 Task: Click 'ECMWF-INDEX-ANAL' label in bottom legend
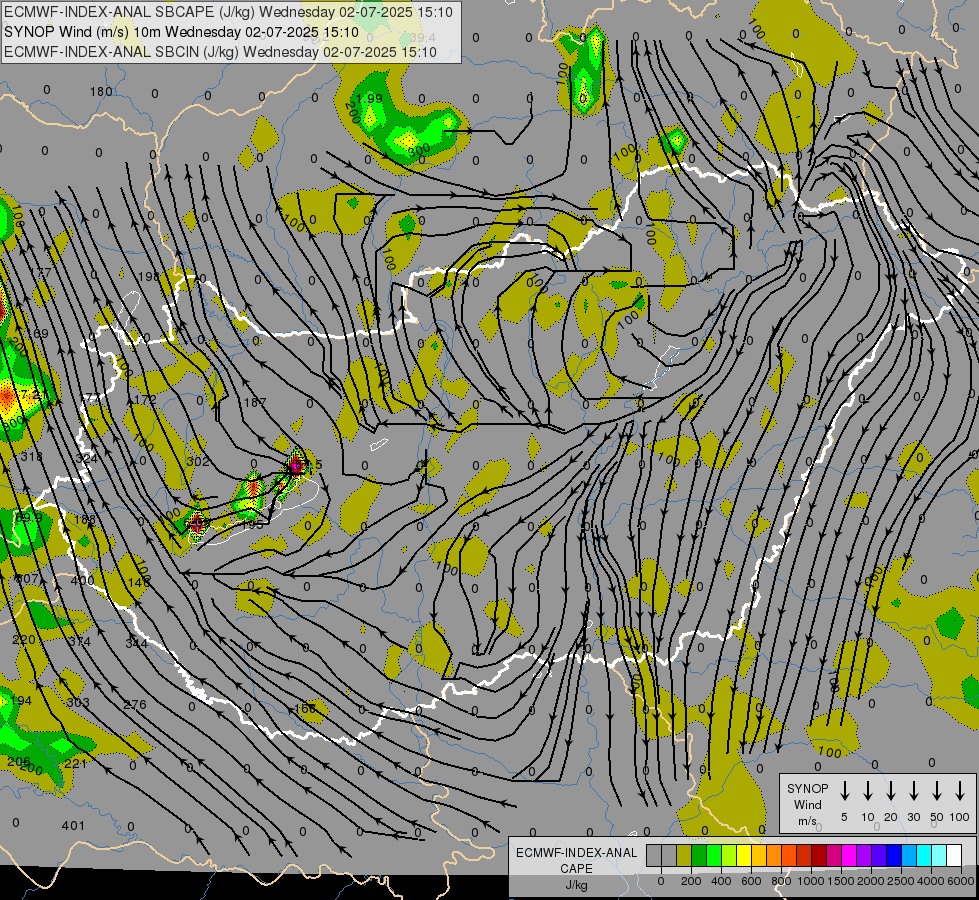(576, 853)
